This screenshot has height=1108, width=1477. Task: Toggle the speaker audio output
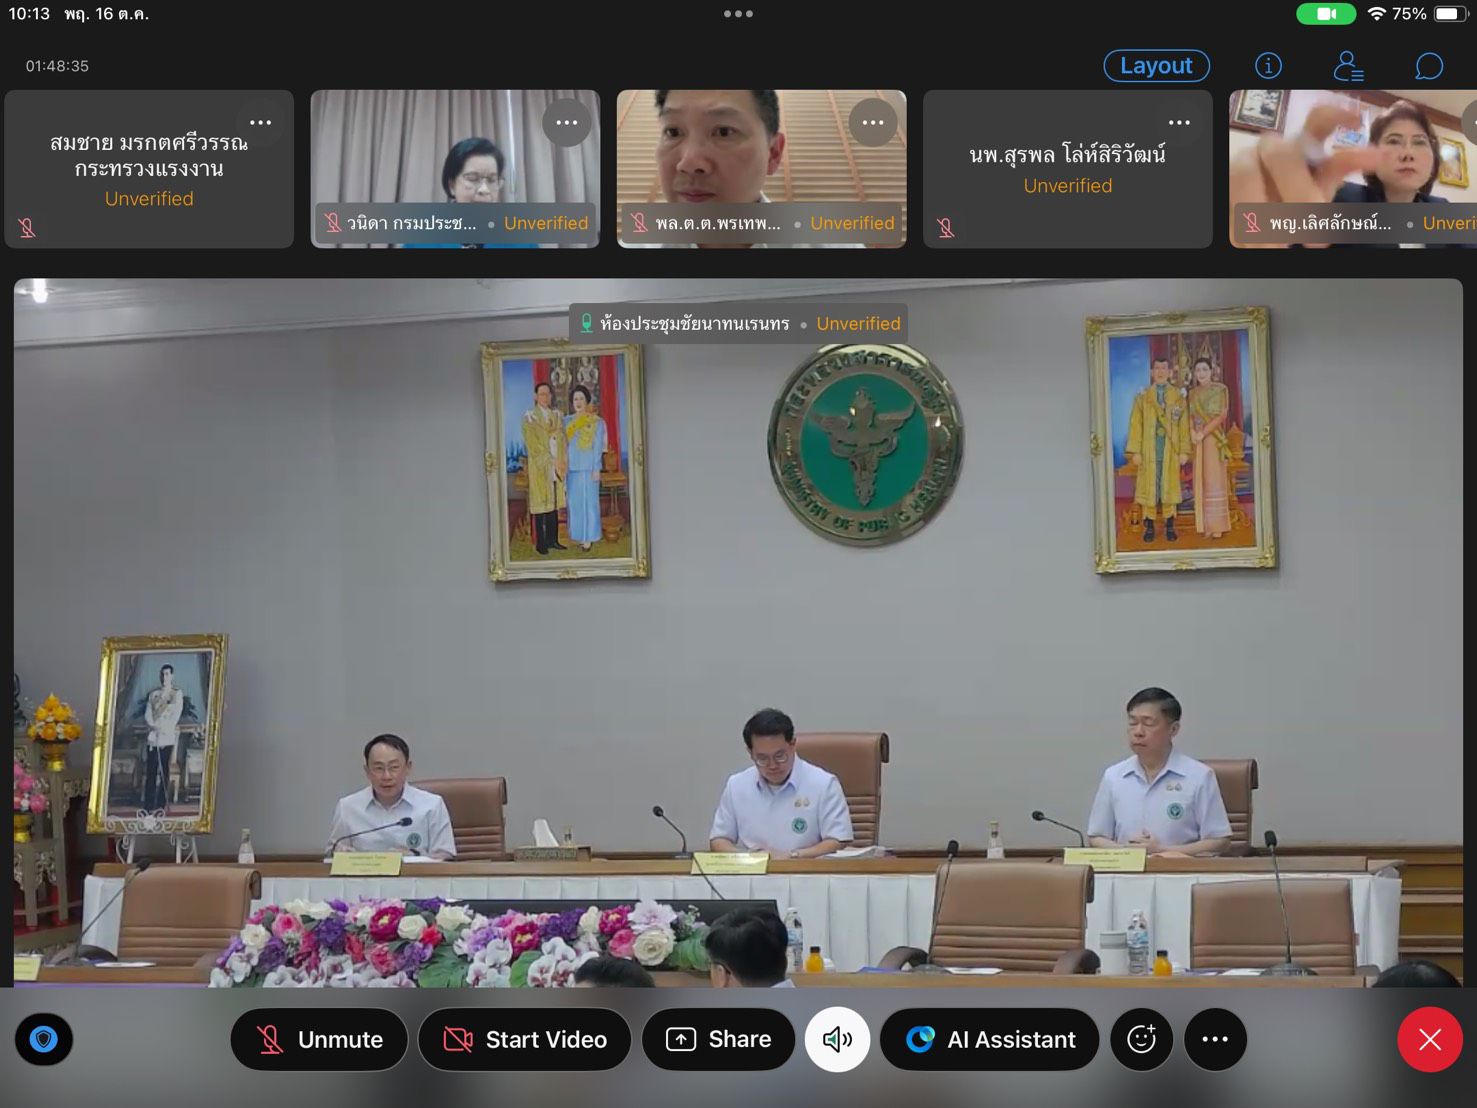[837, 1039]
